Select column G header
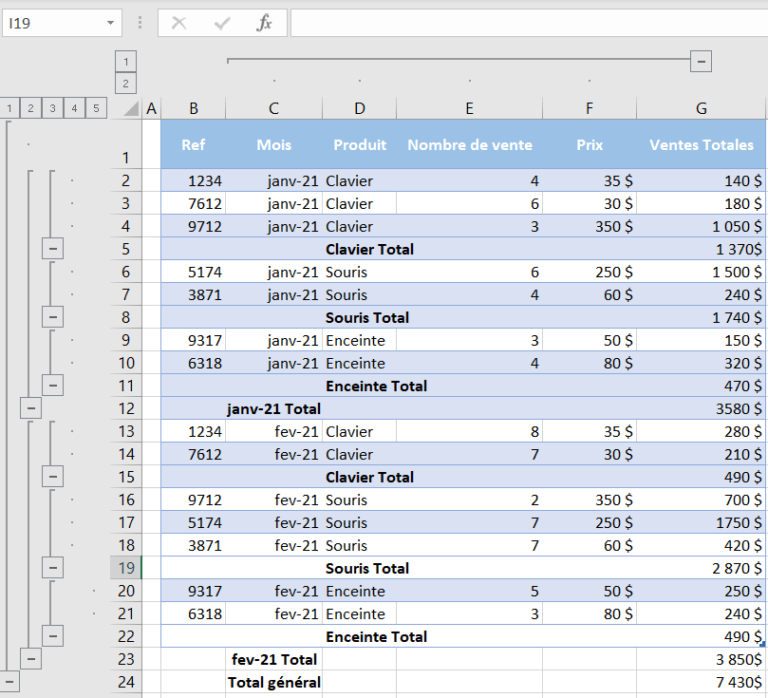The height and width of the screenshot is (698, 768). pos(701,108)
